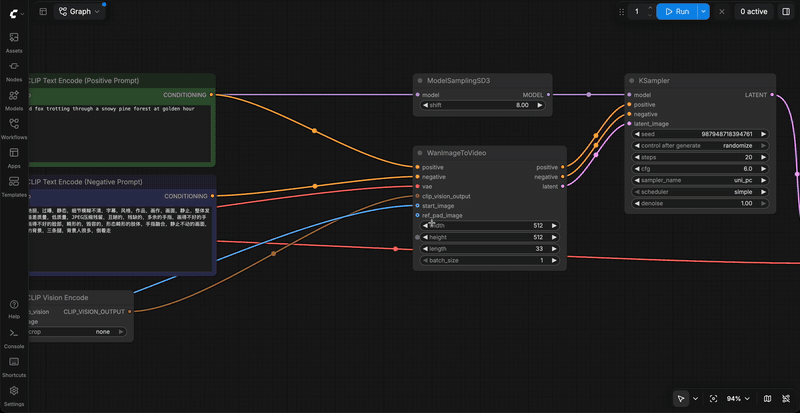
Task: Collapse the KSampler node via its dot
Action: tap(632, 81)
